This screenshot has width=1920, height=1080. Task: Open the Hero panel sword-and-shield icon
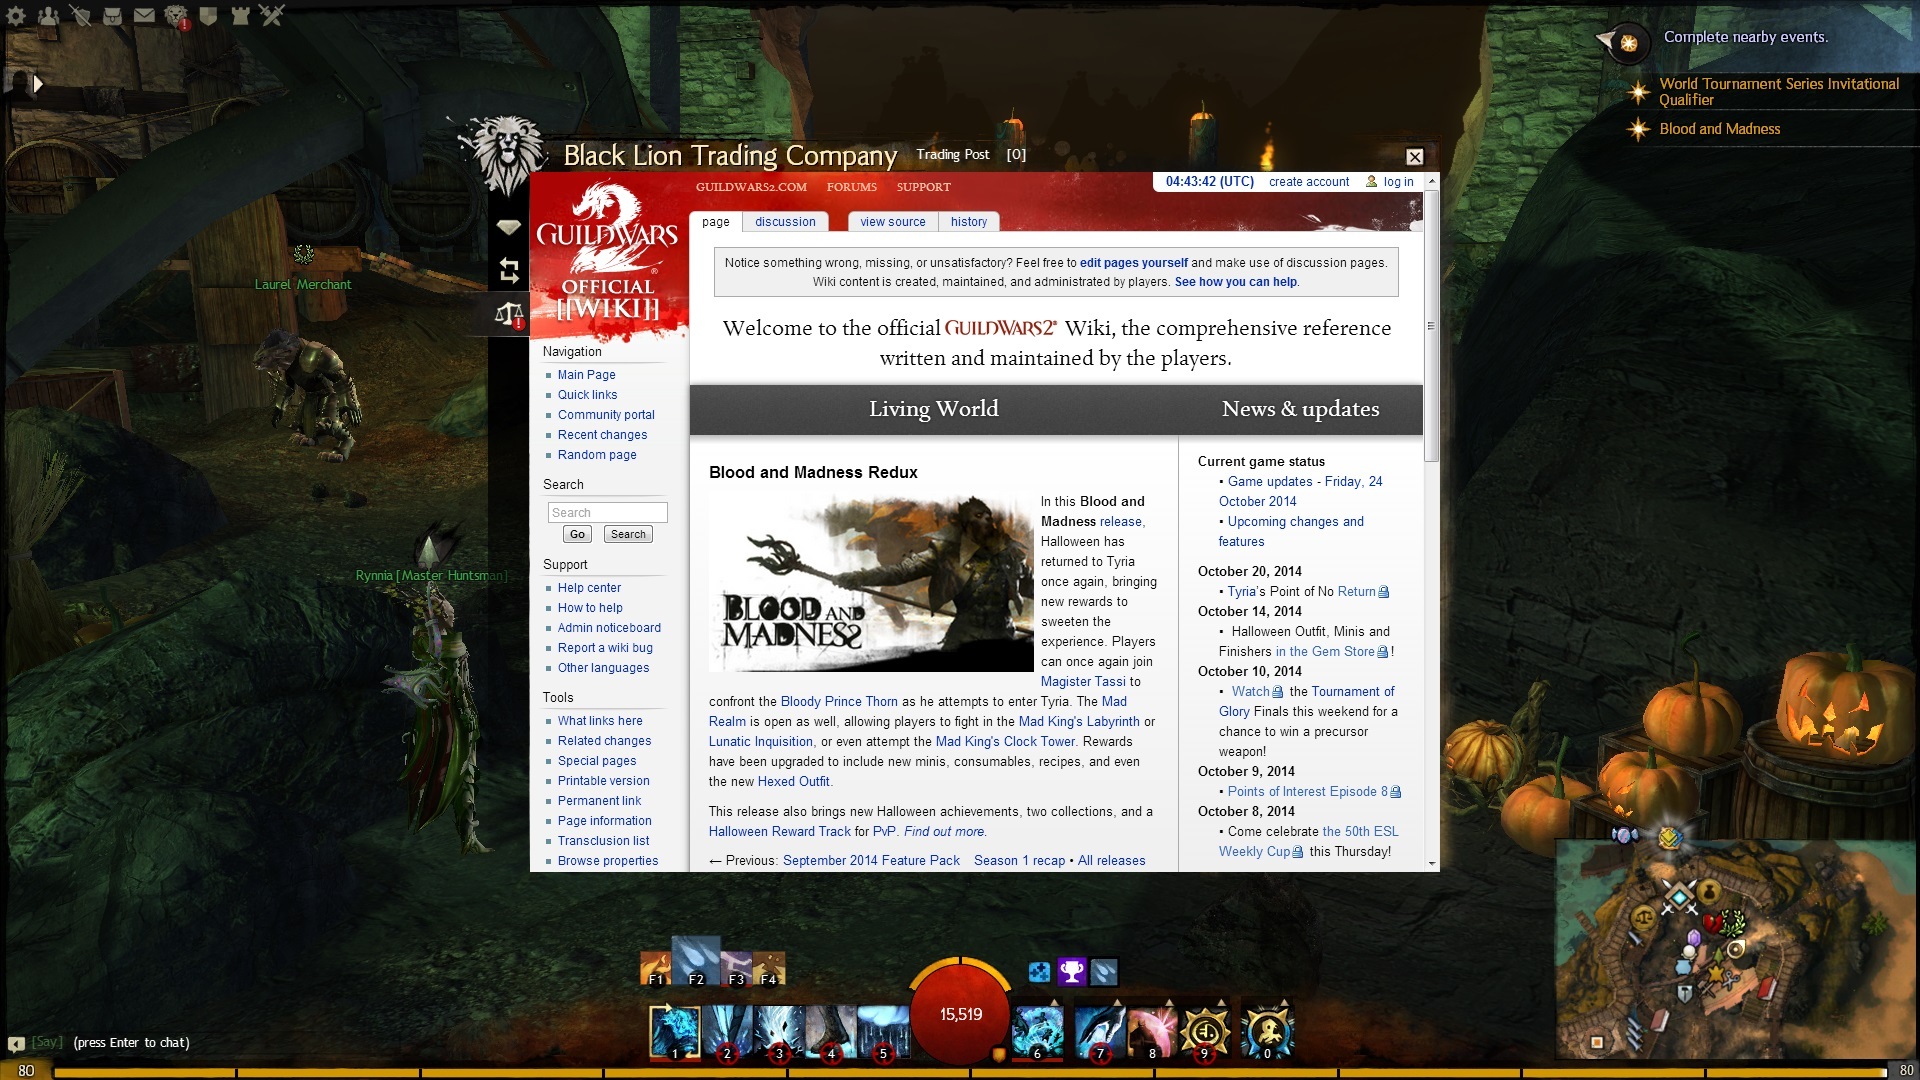coord(80,15)
